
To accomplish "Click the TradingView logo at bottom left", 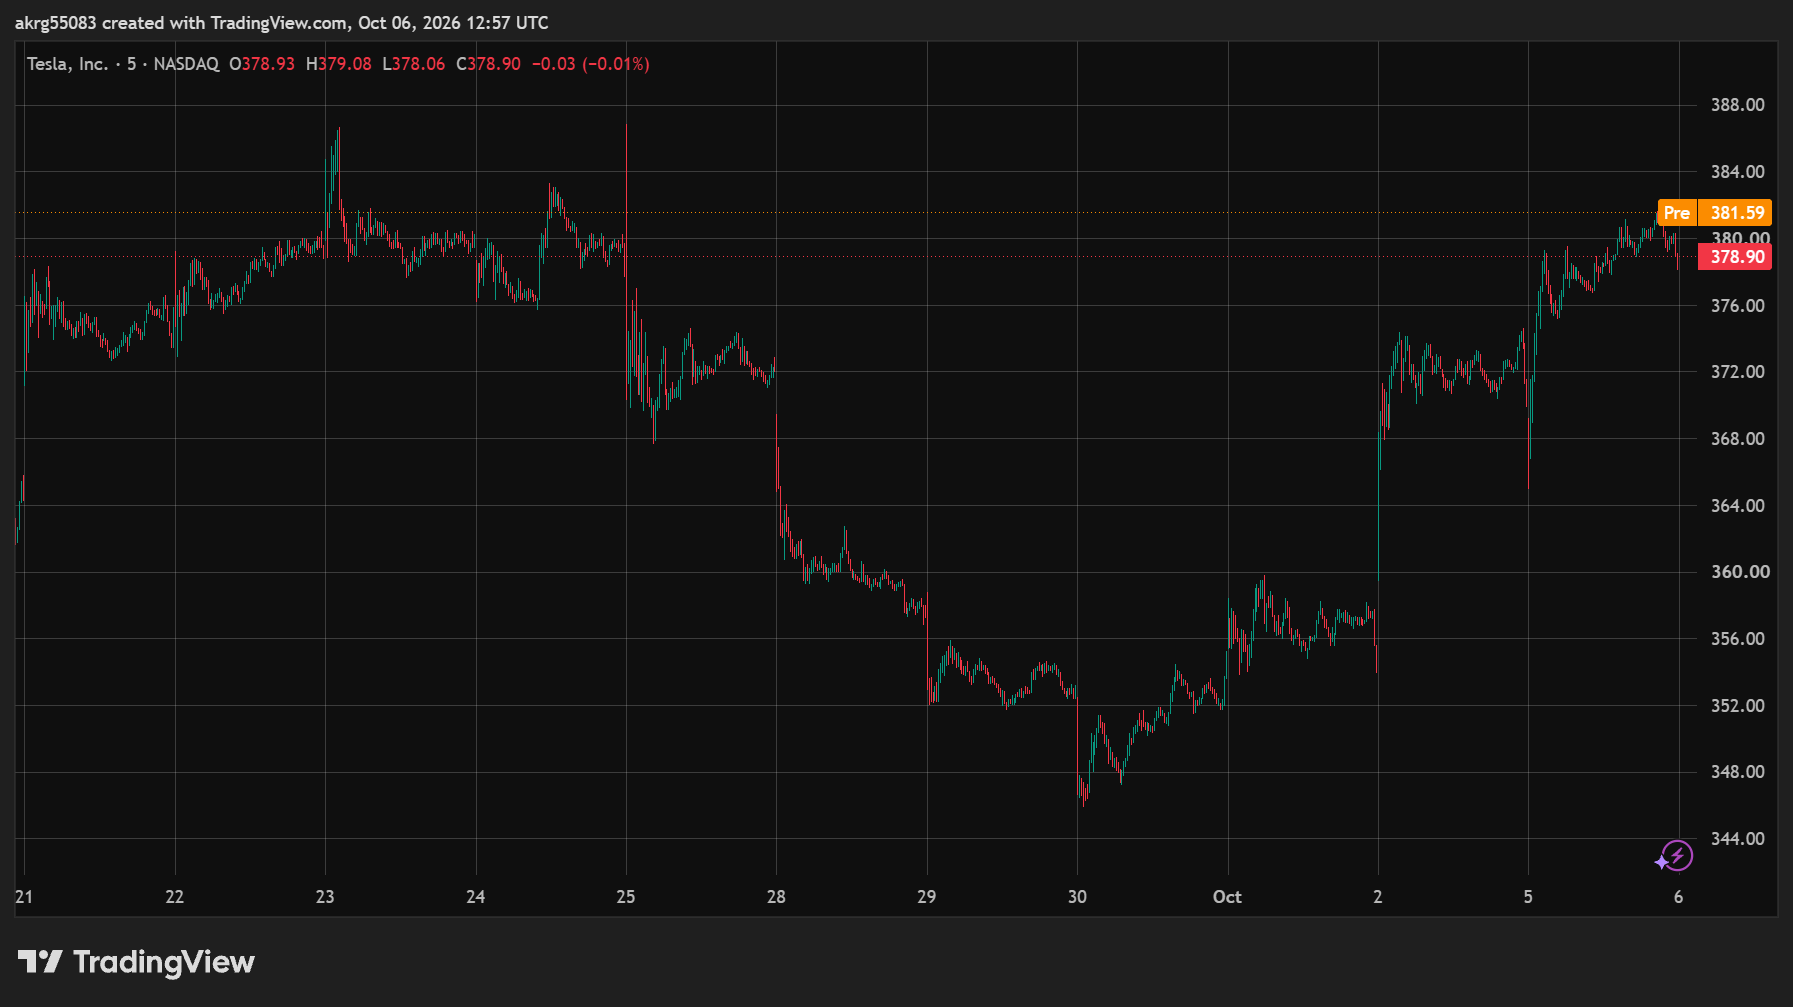I will (x=136, y=962).
